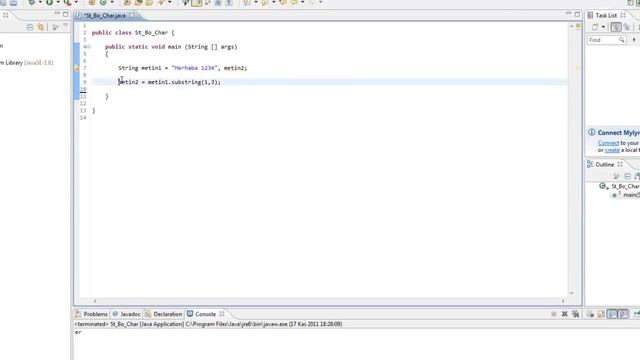Click the Debug launch icon in toolbar

pyautogui.click(x=32, y=2)
